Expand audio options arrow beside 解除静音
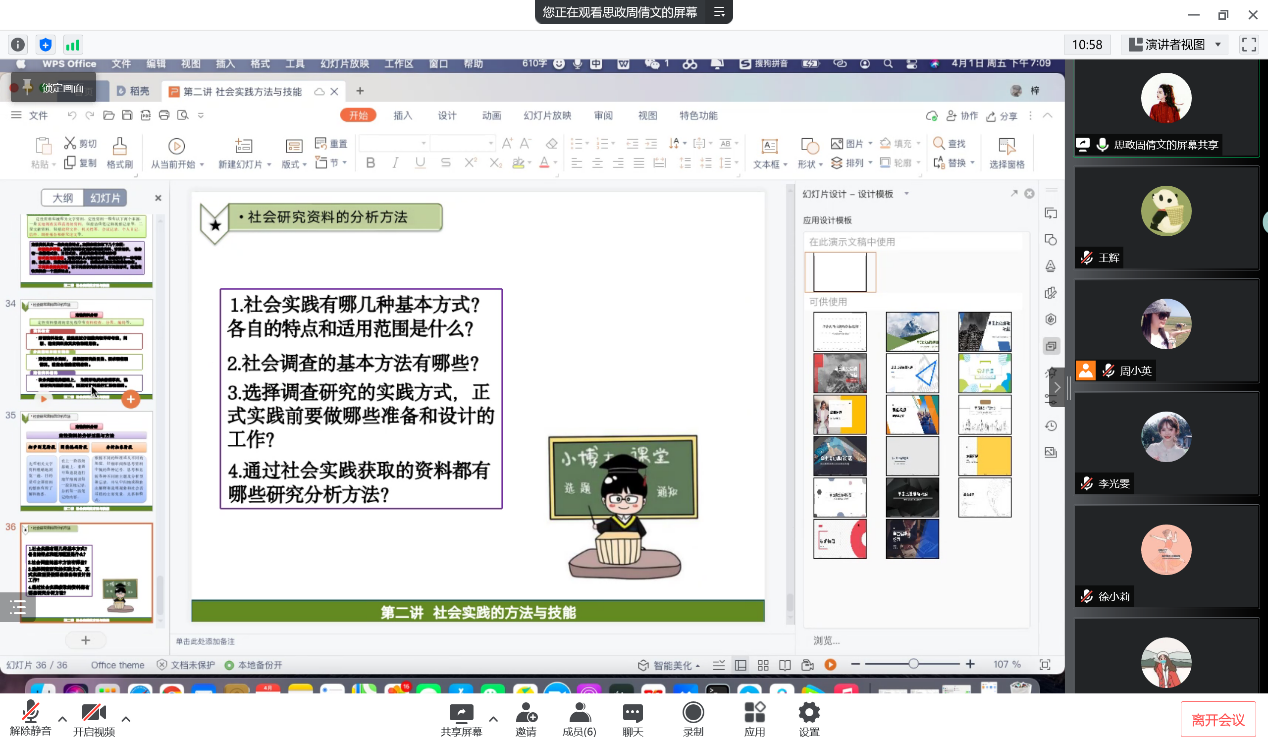 coord(62,719)
